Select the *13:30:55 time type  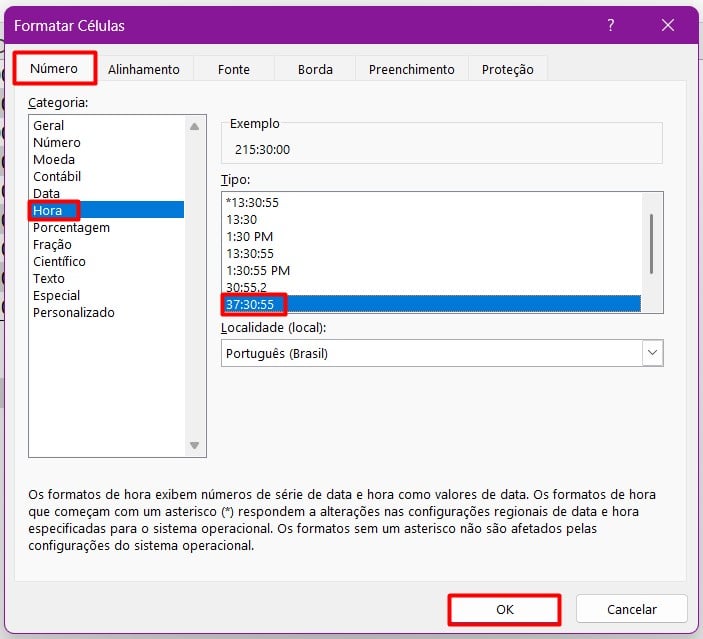252,202
